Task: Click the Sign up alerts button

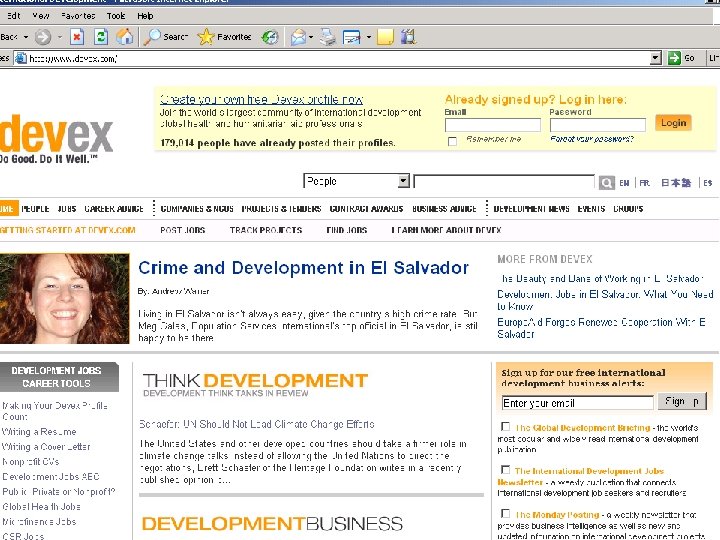Action: 682,401
